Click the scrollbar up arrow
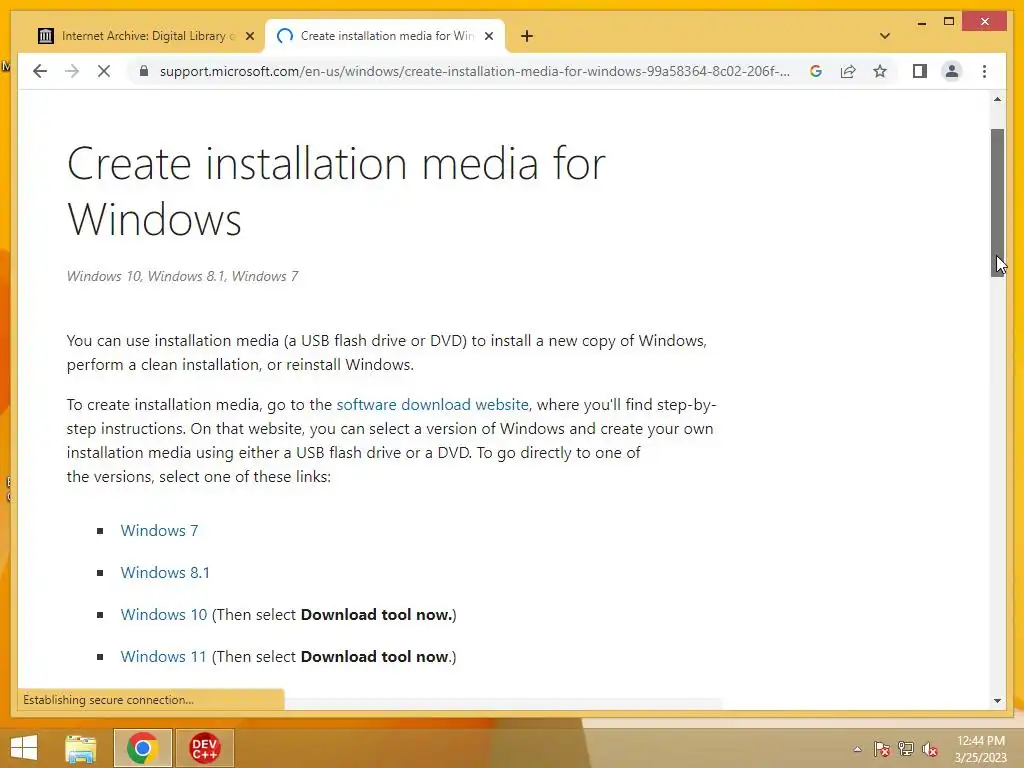Viewport: 1024px width, 768px height. (997, 99)
